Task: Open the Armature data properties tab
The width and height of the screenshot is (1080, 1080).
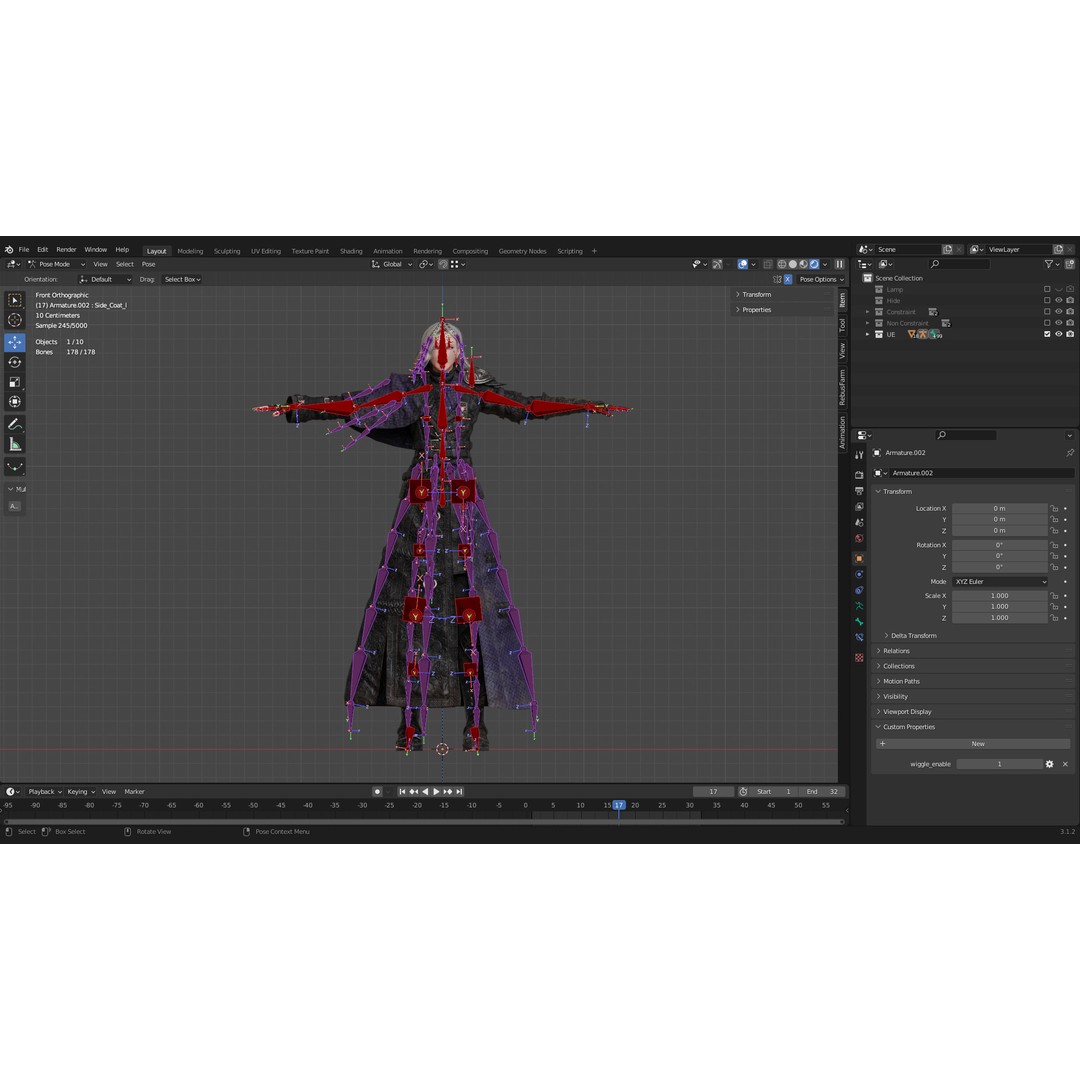Action: pyautogui.click(x=859, y=606)
